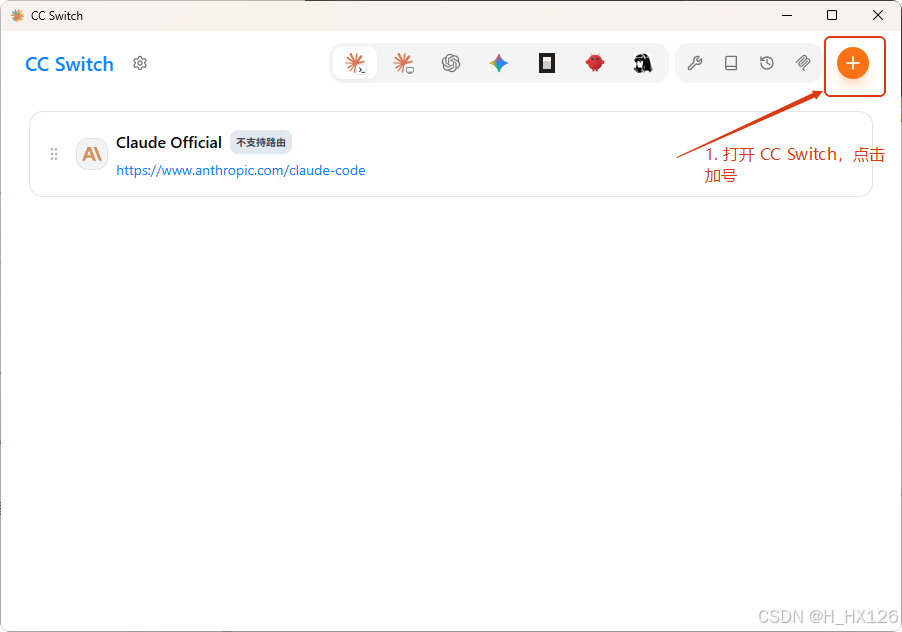
Task: Click the CC Switch blue title
Action: (70, 64)
